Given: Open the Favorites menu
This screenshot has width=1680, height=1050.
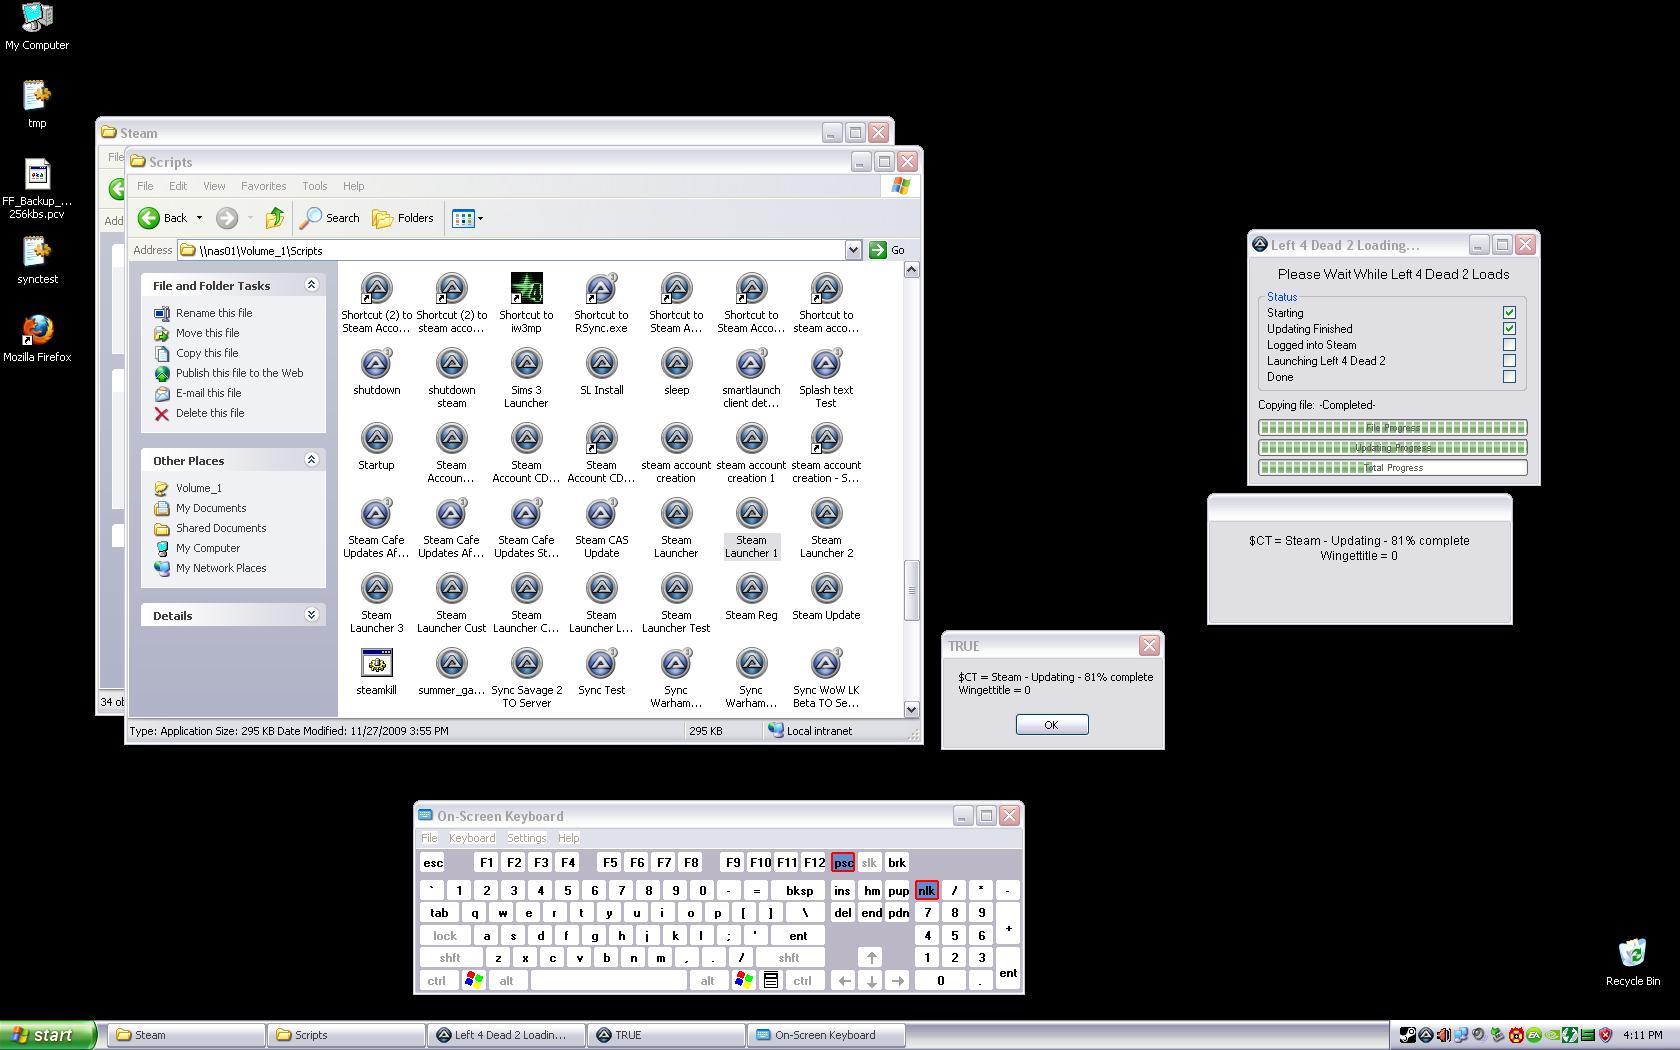Looking at the screenshot, I should click(x=263, y=186).
